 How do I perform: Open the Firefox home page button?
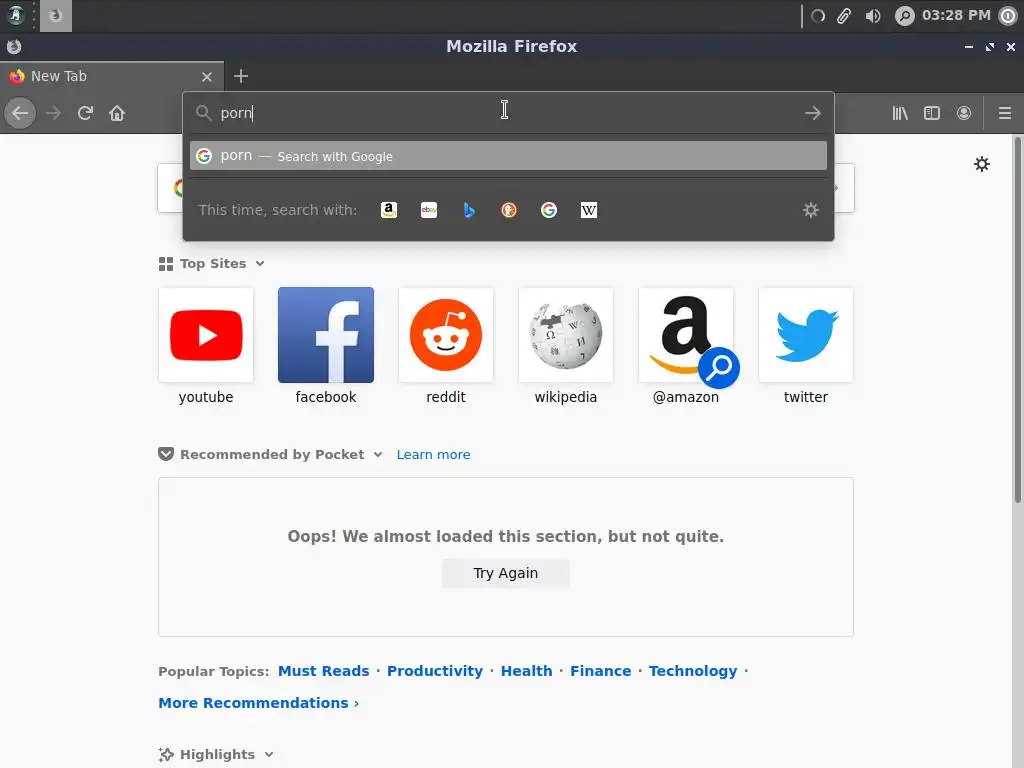(117, 113)
